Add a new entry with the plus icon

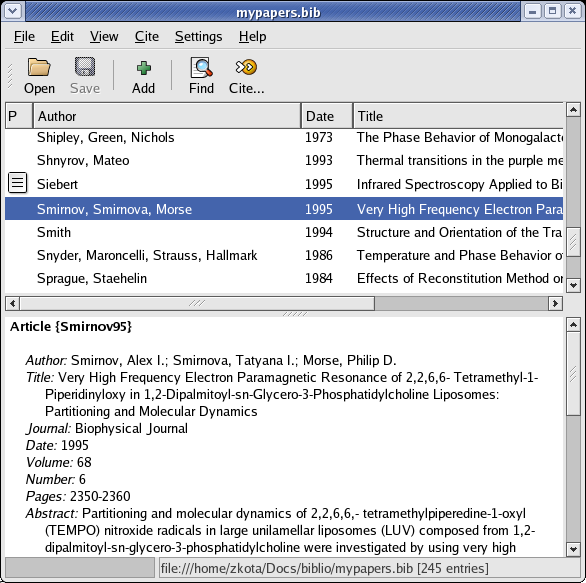pos(144,68)
